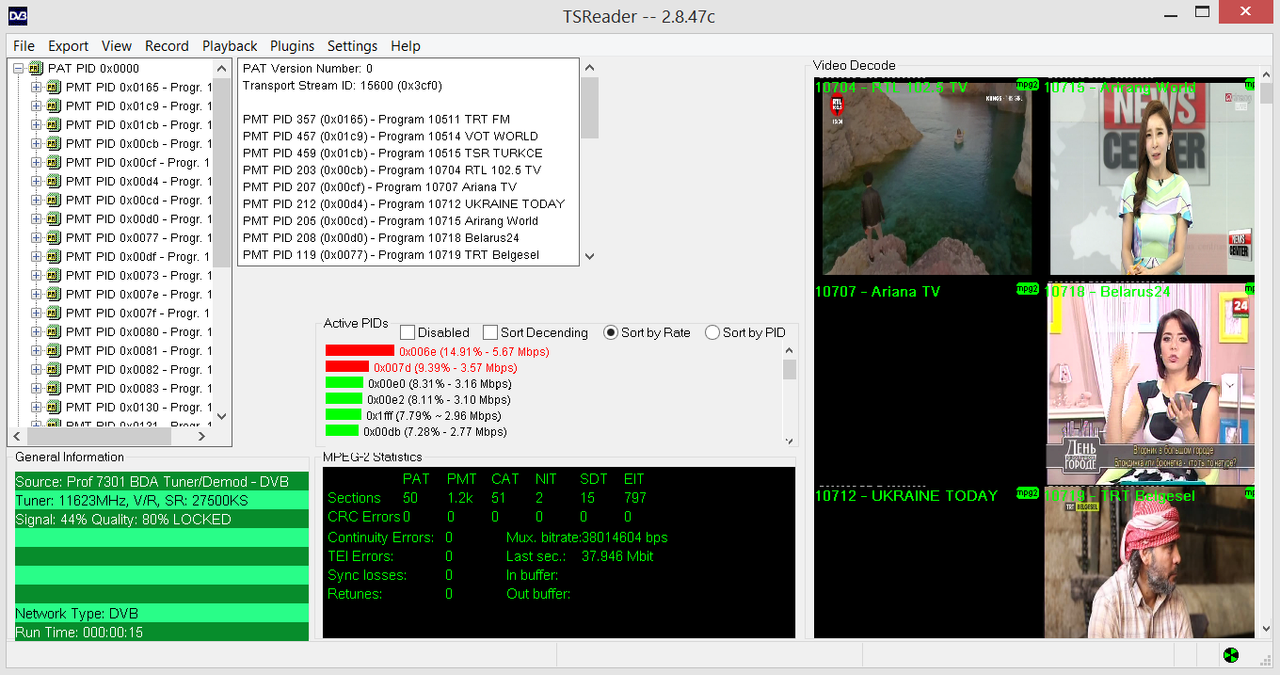
Task: Click the Active PIDs list scroll-down arrow
Action: 789,440
